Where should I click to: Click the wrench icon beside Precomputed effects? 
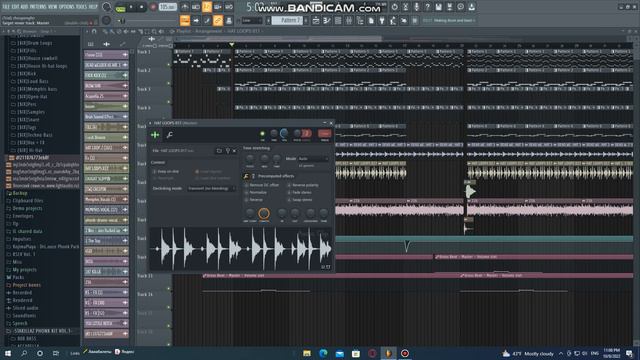246,176
